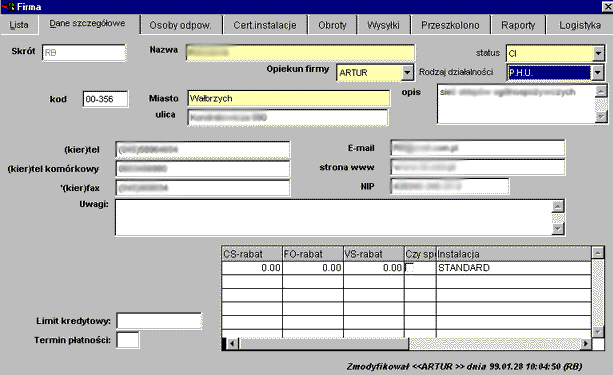
Task: Open the Raporty tab
Action: [x=518, y=25]
